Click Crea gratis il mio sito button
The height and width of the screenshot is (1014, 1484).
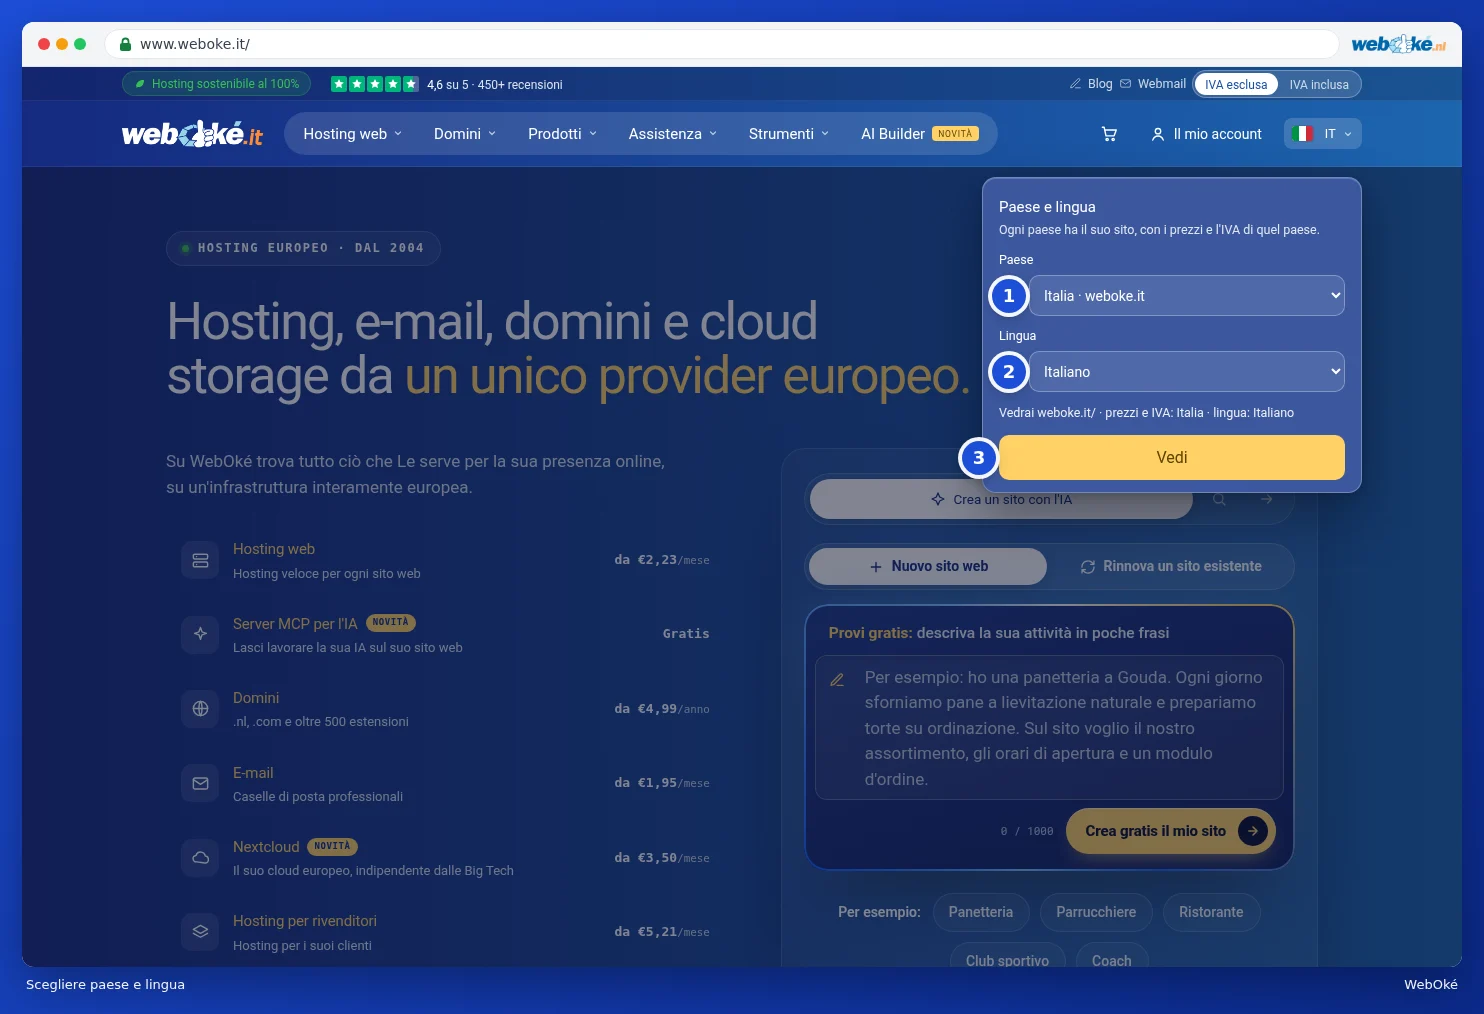[1171, 831]
